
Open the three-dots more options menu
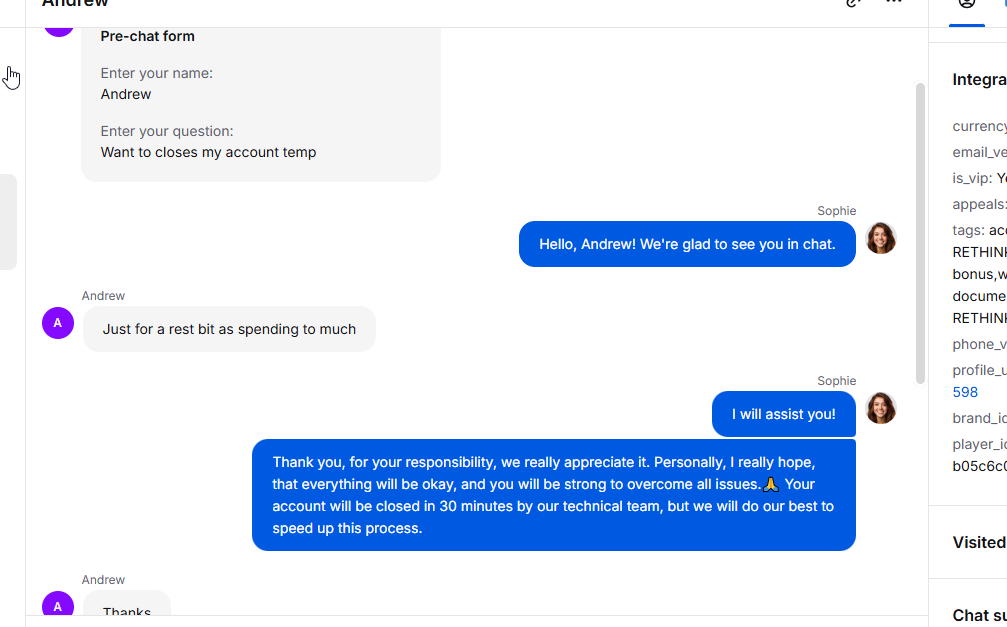894,3
